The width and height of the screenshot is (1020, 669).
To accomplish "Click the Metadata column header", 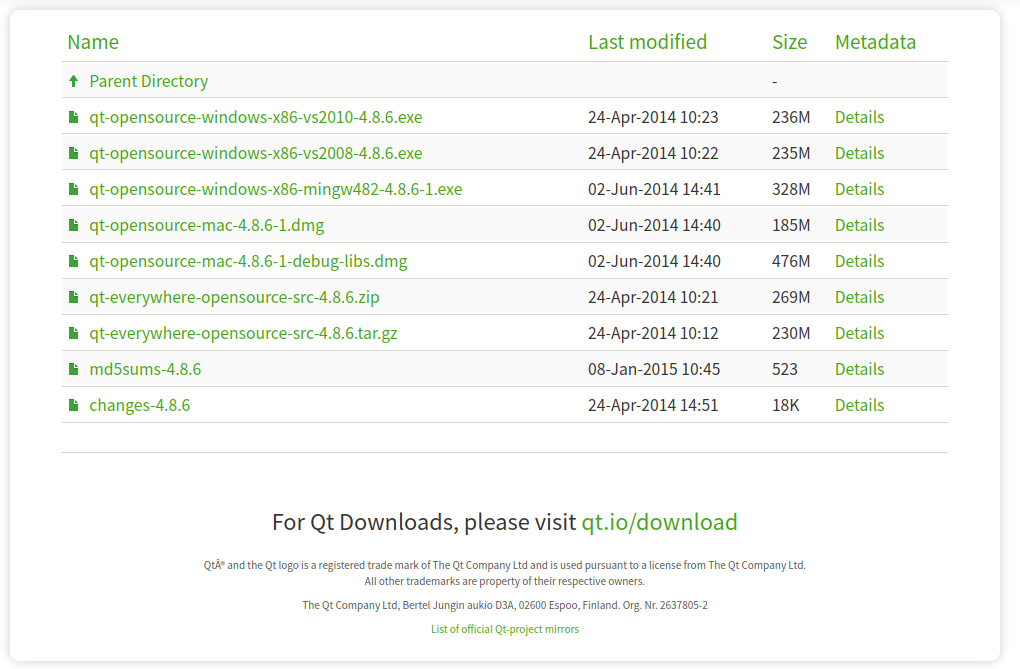I will point(875,42).
